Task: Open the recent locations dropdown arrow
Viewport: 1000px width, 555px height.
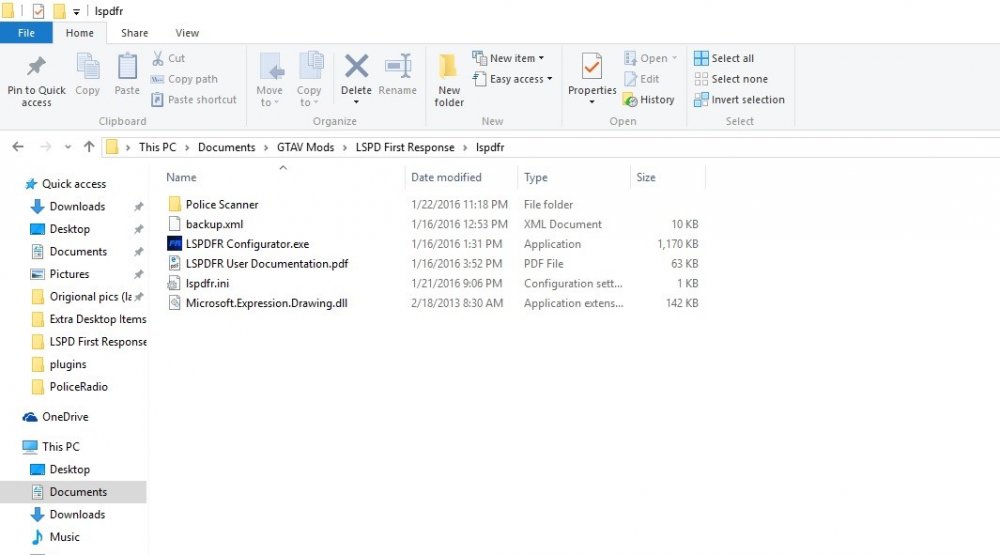Action: 68,147
